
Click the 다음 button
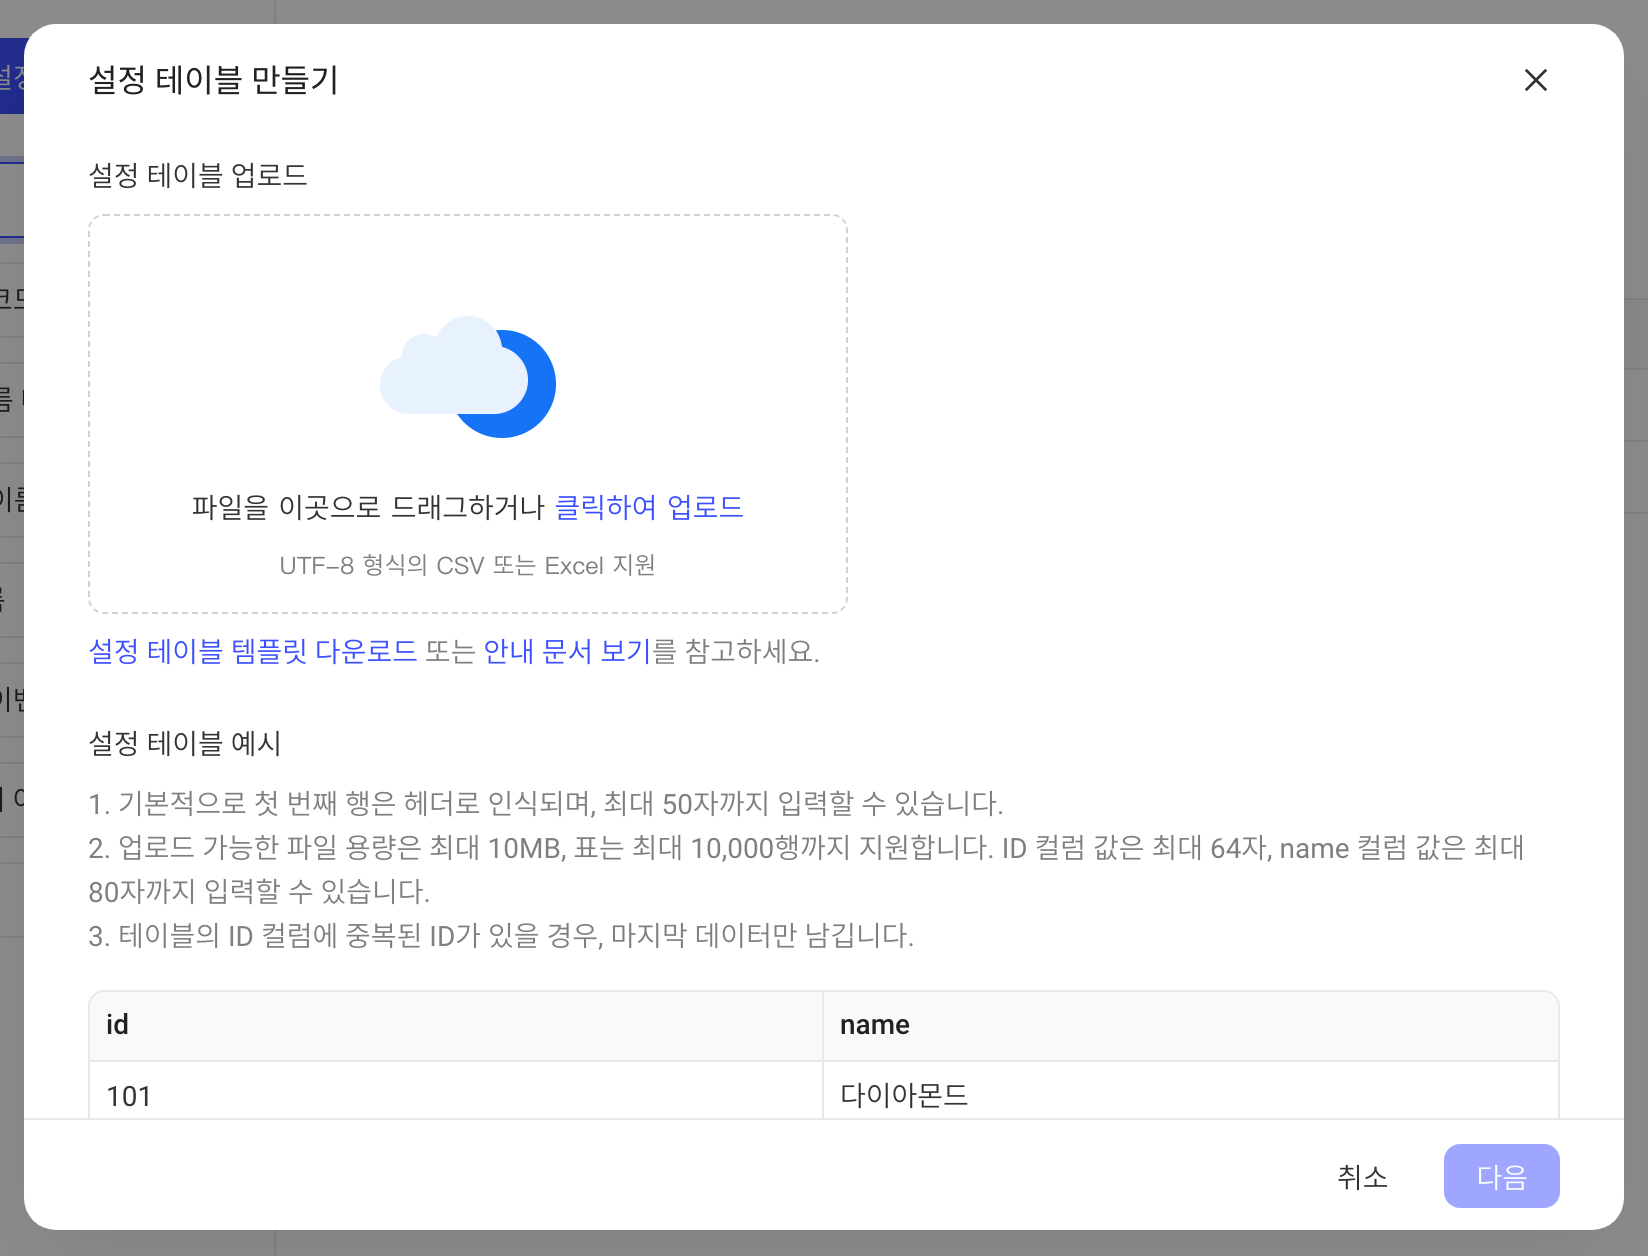click(x=1501, y=1176)
